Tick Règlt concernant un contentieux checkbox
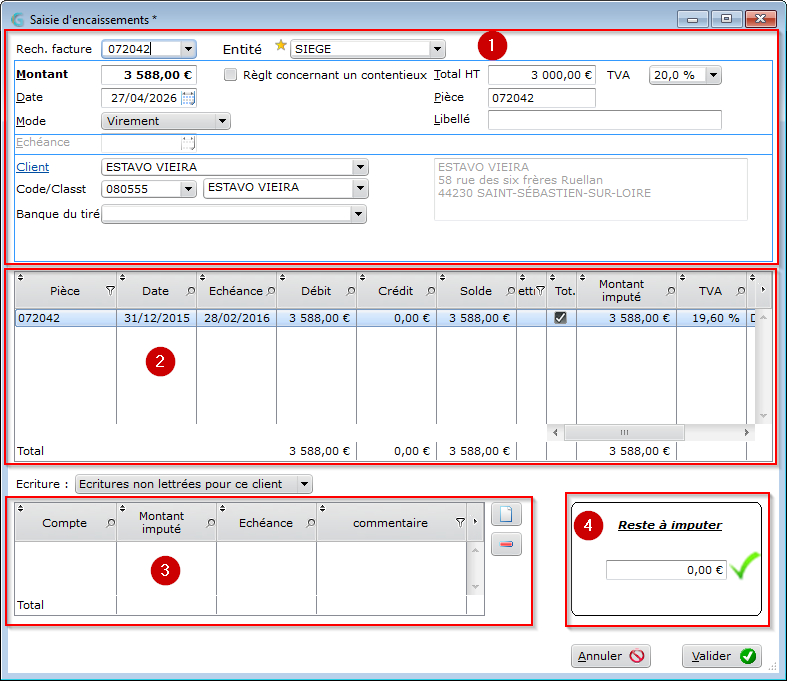This screenshot has height=681, width=787. pyautogui.click(x=230, y=75)
